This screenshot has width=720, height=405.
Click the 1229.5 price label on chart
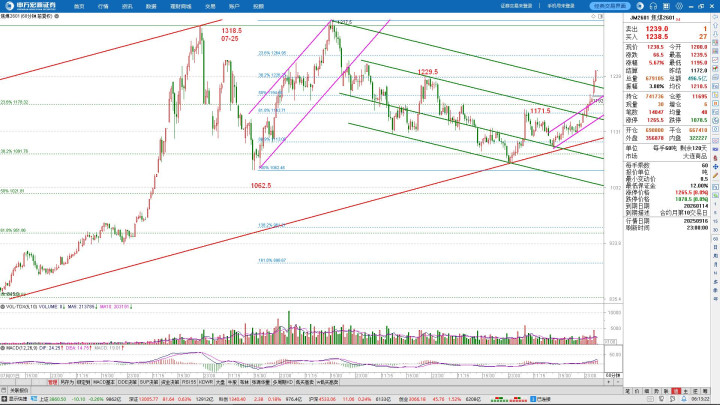pyautogui.click(x=428, y=72)
